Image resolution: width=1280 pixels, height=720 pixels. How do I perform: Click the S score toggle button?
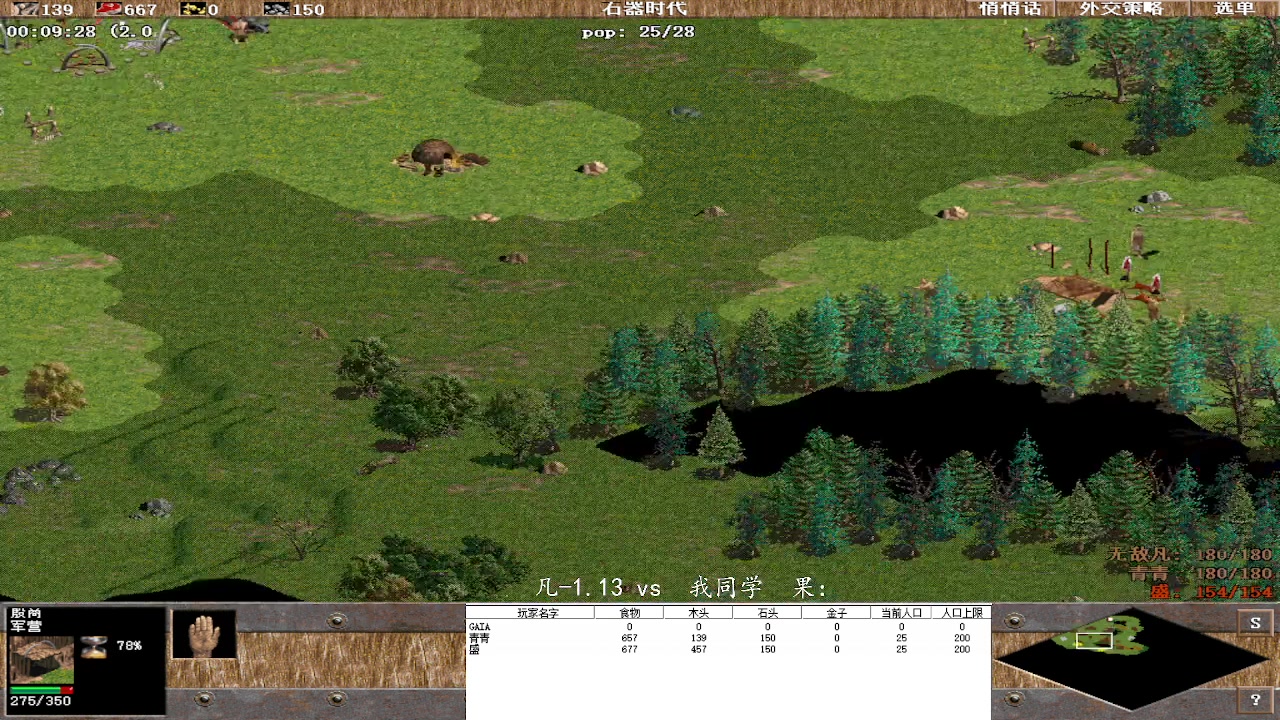pos(1255,623)
